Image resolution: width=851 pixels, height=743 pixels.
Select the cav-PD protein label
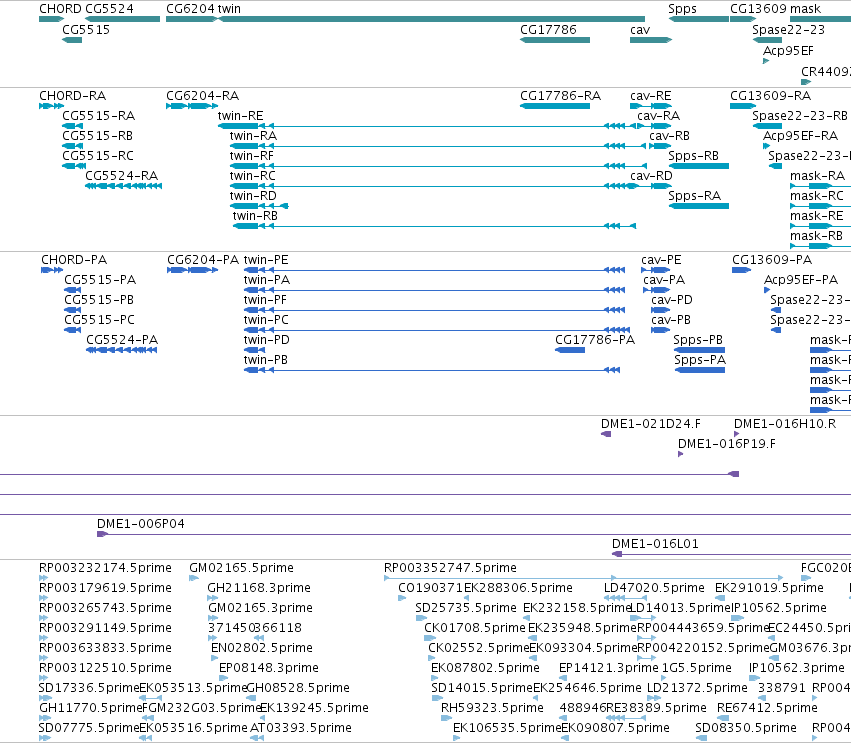point(672,300)
